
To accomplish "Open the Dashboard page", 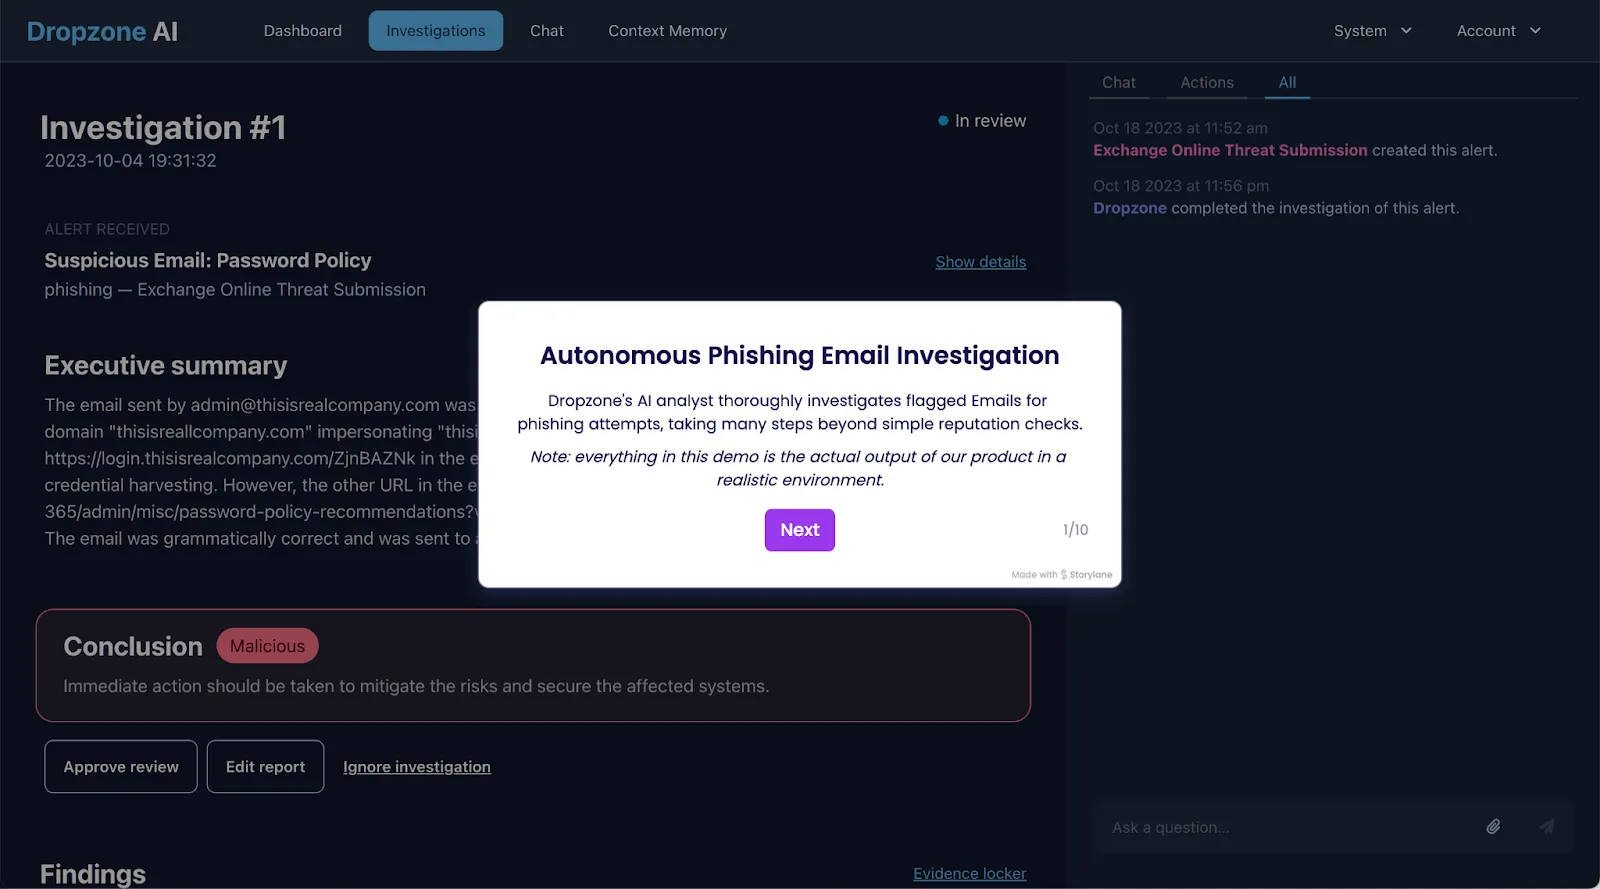I will 303,31.
